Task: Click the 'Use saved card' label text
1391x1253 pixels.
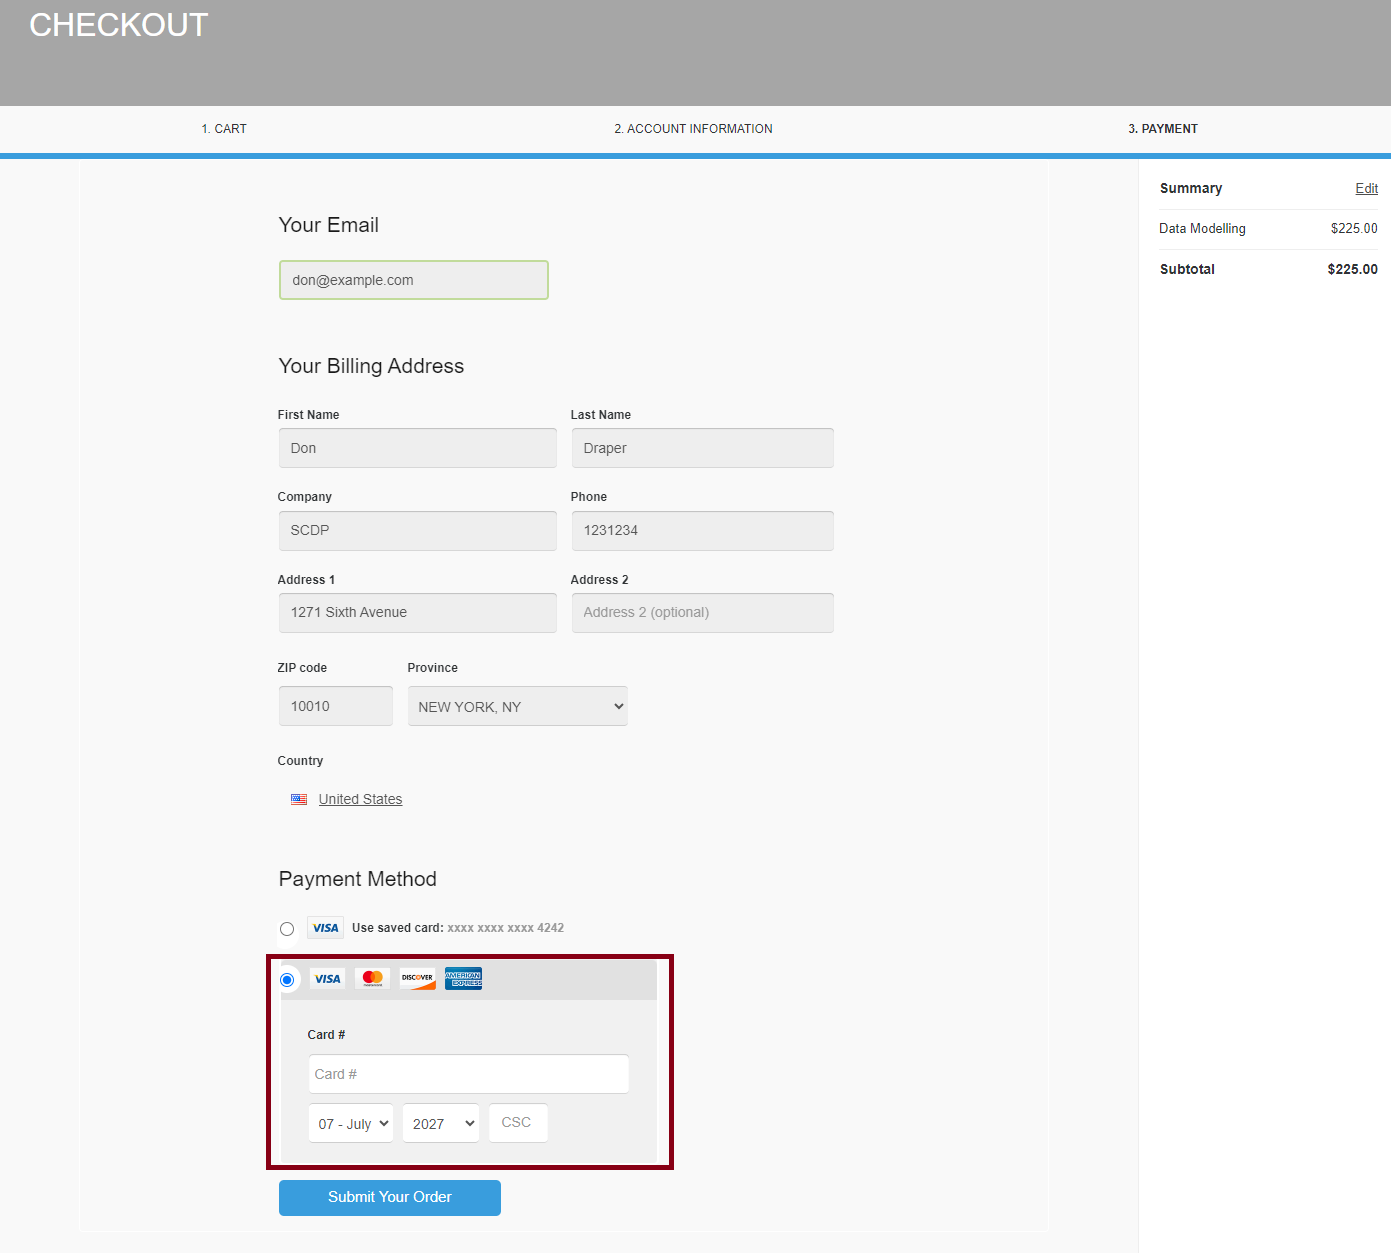Action: point(397,928)
